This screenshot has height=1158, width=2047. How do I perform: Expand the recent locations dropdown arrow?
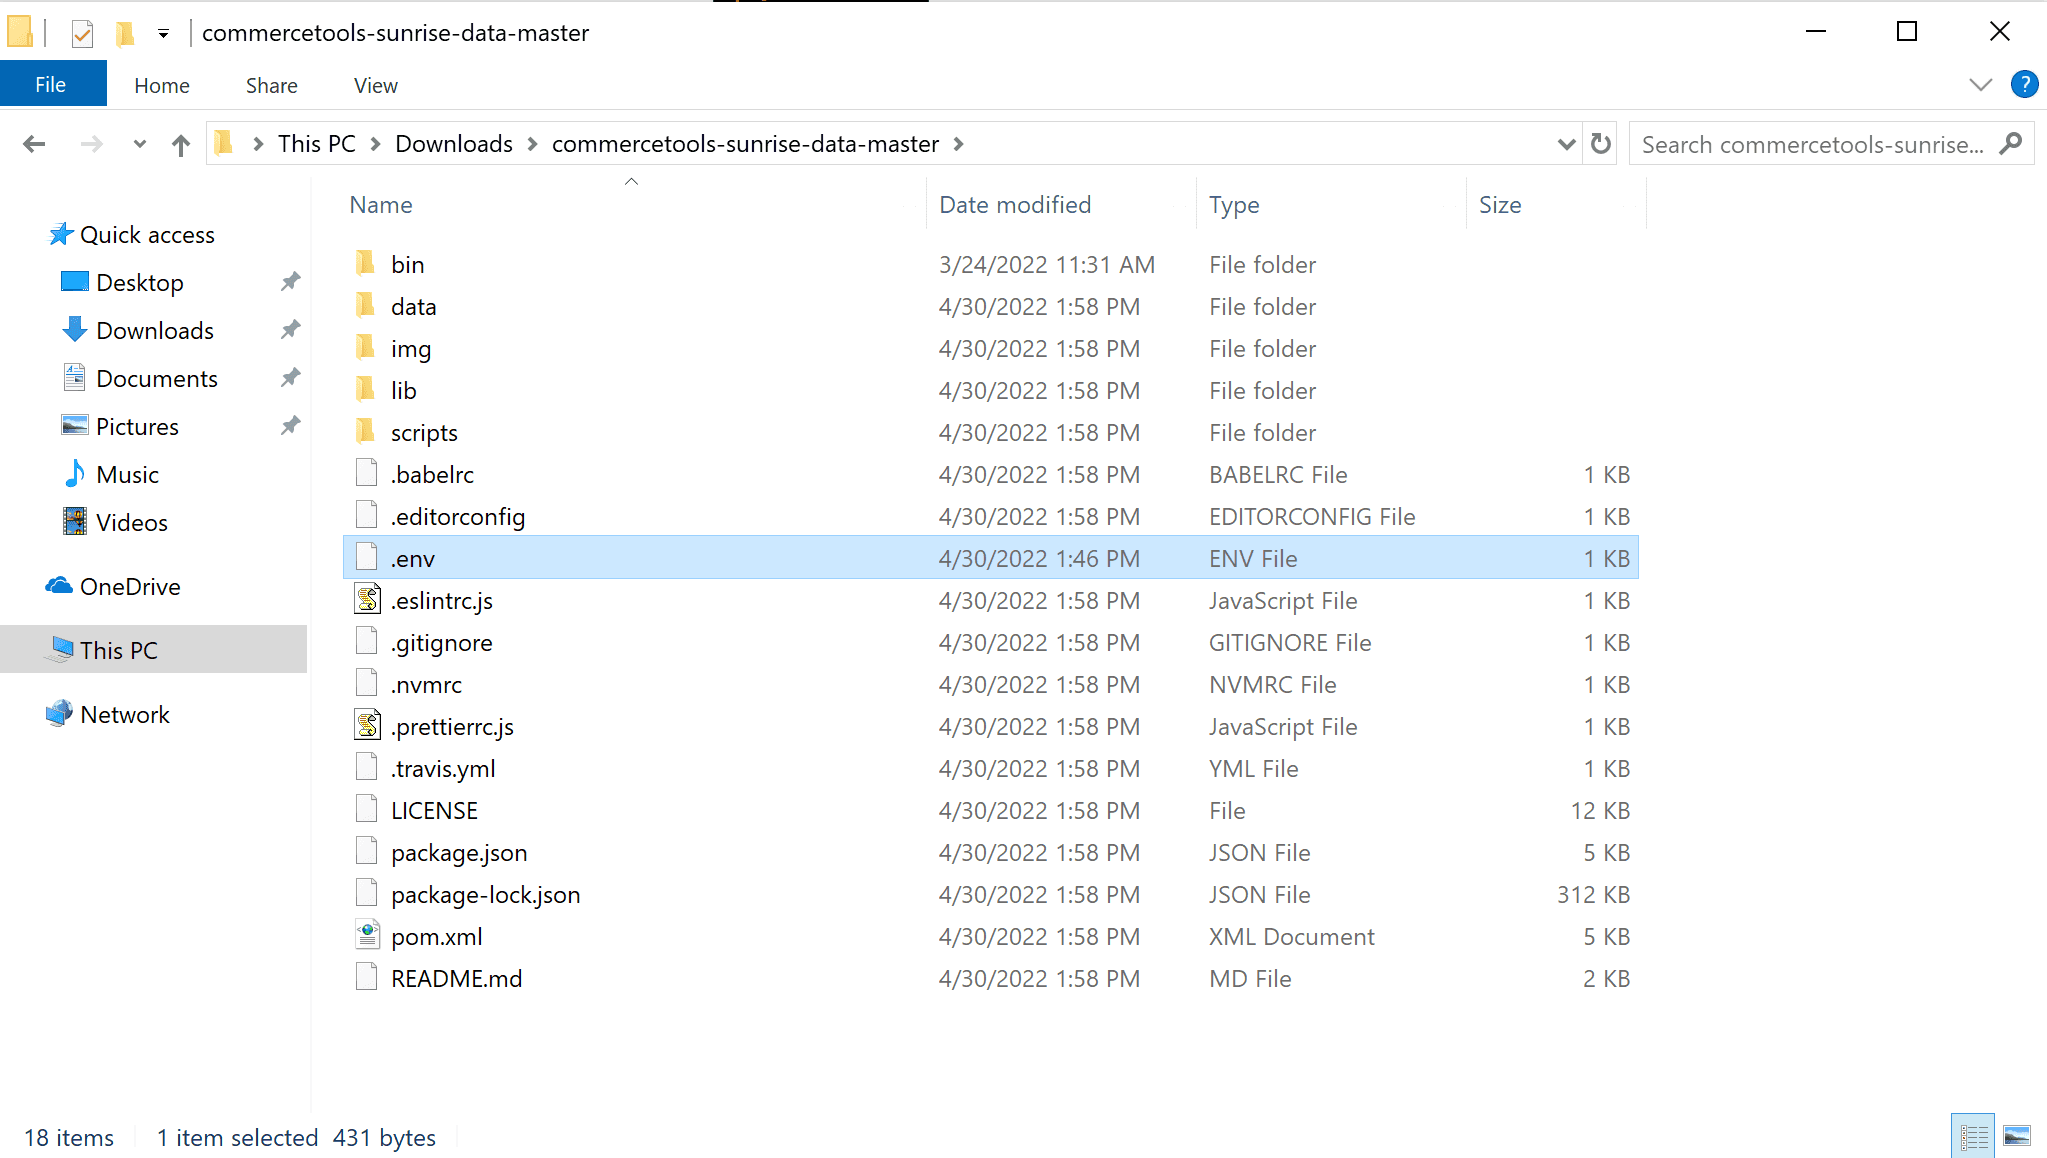[x=139, y=144]
